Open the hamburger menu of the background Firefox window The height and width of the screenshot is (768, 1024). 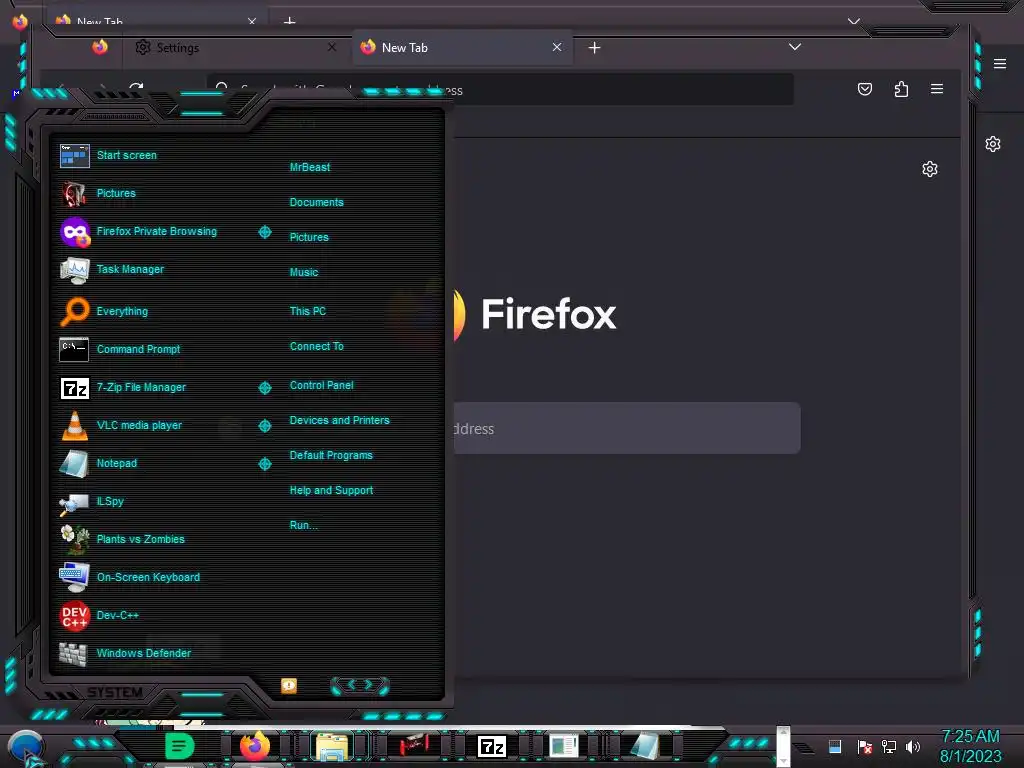tap(1000, 63)
